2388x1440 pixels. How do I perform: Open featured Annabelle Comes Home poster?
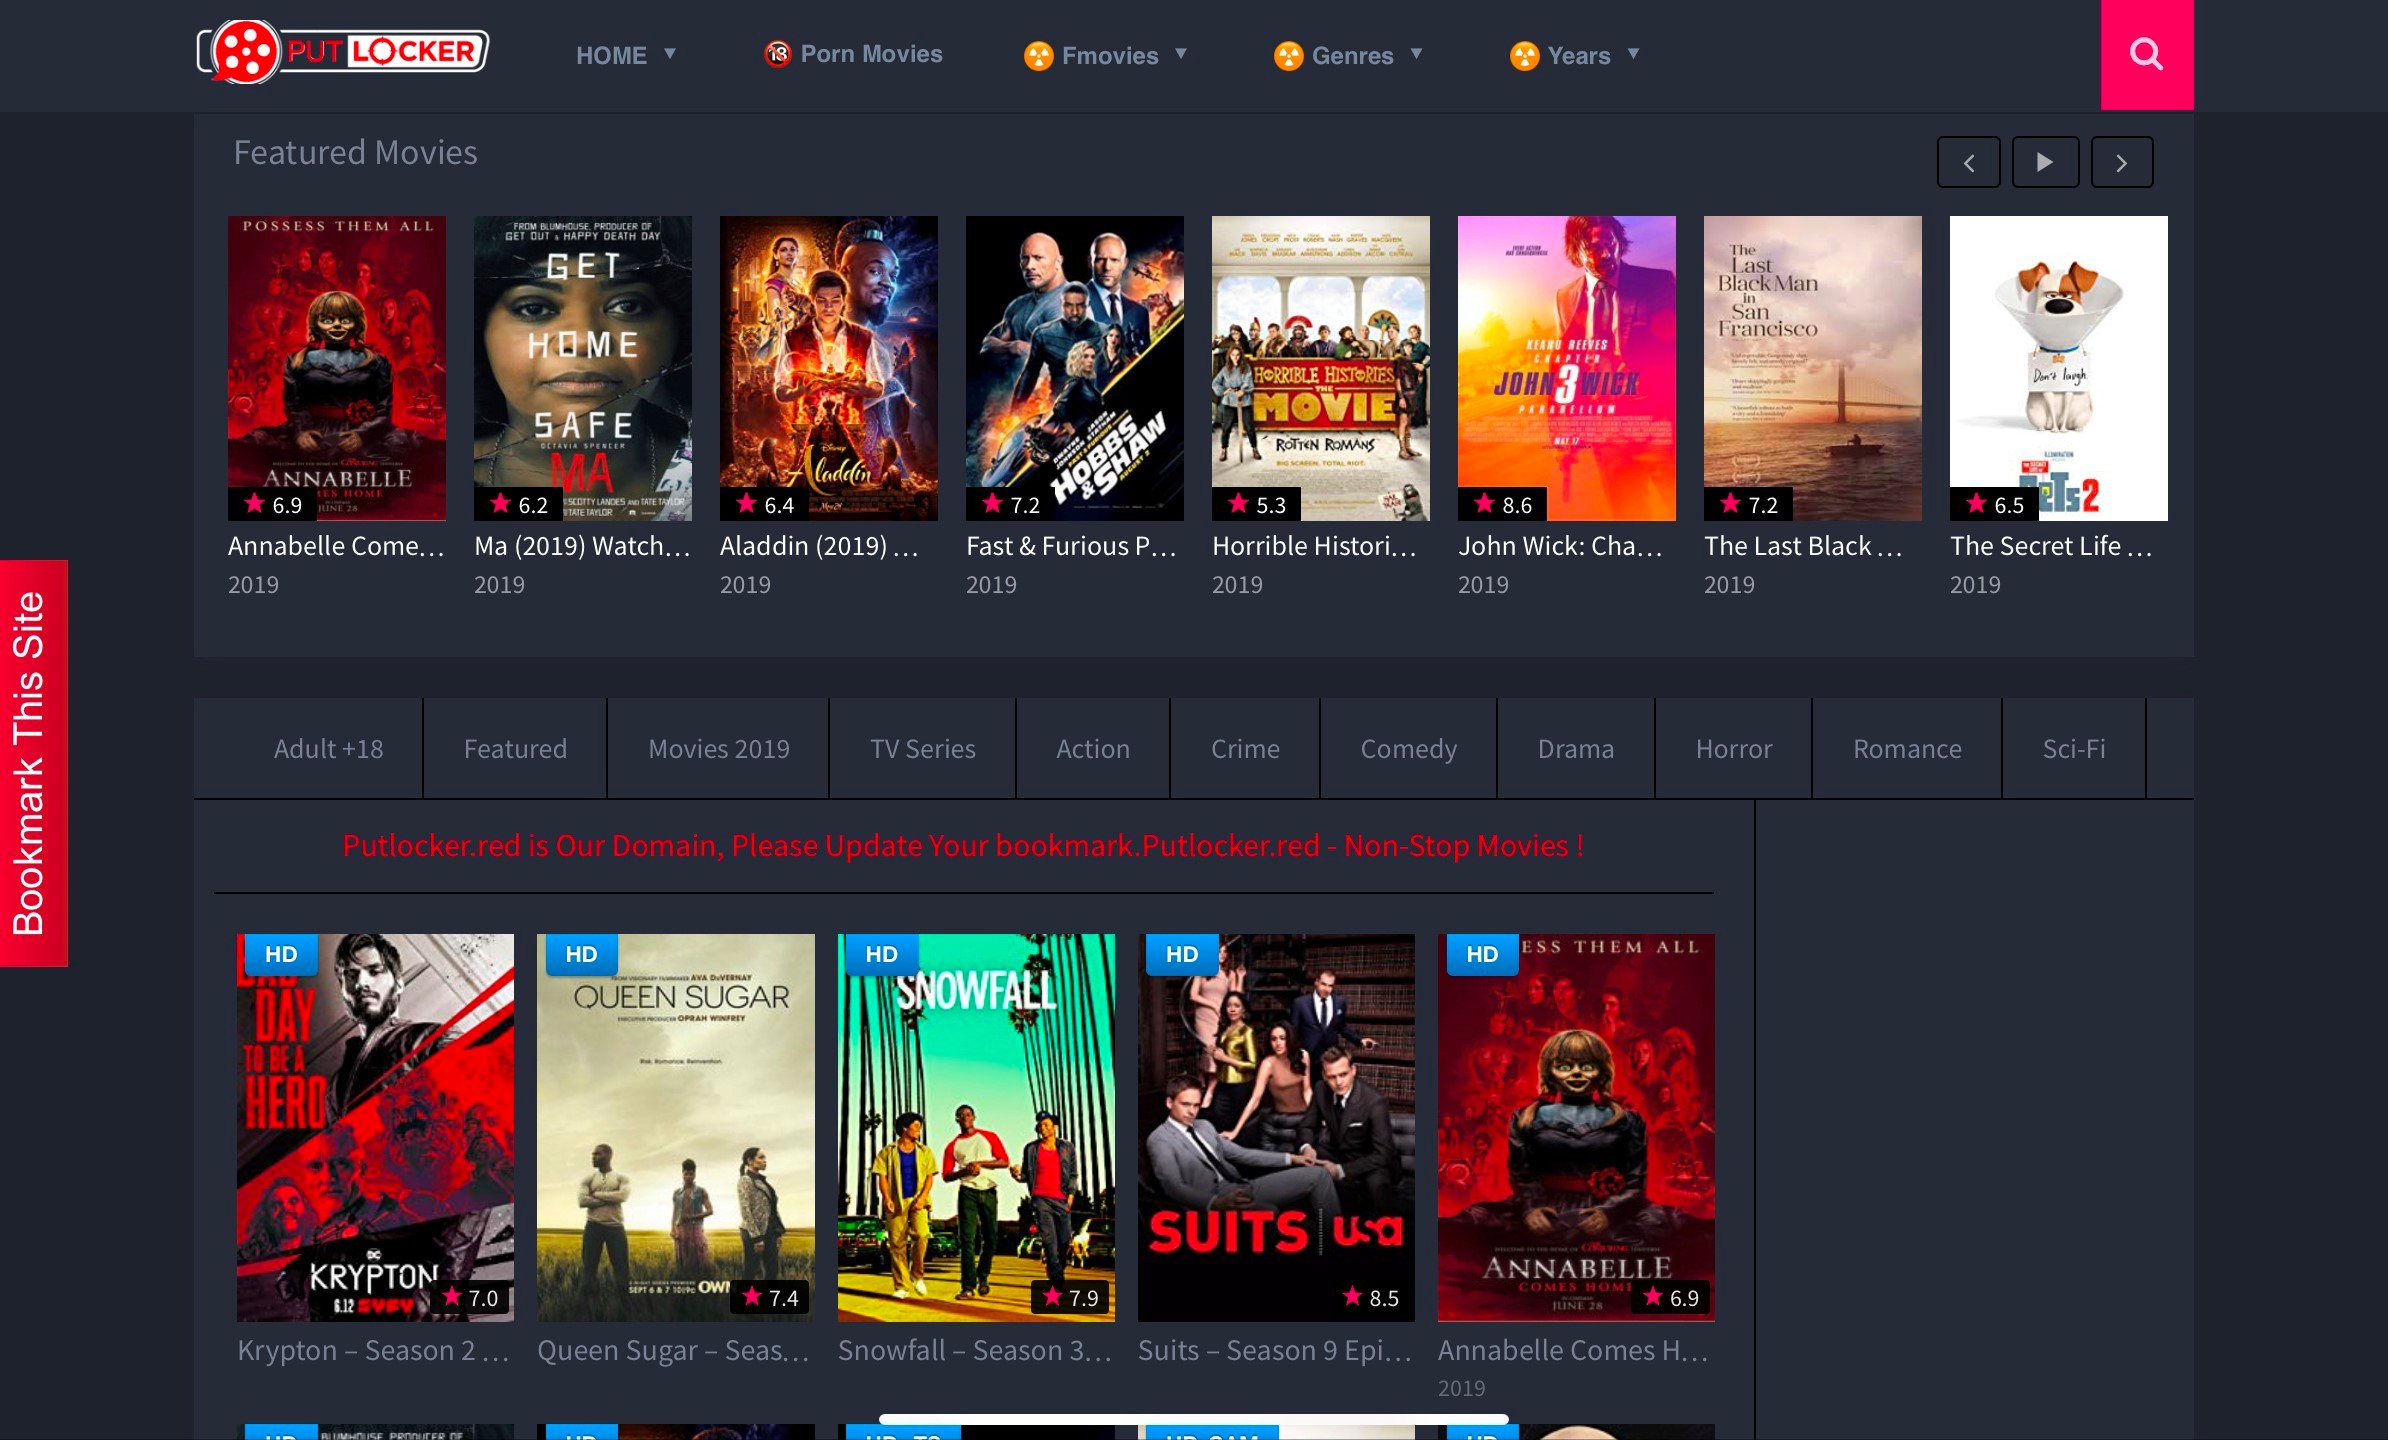coord(337,368)
